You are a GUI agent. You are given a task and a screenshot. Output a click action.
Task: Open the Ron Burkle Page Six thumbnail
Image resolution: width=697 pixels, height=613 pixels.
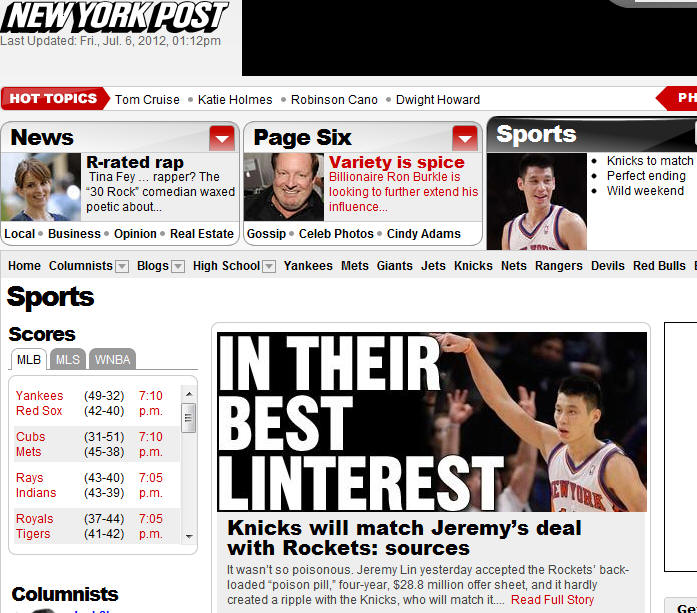(284, 187)
